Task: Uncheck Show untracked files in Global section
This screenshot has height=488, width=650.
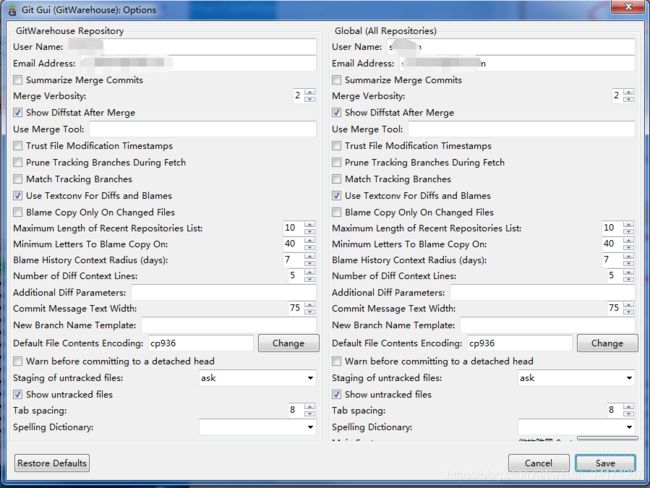Action: tap(337, 394)
